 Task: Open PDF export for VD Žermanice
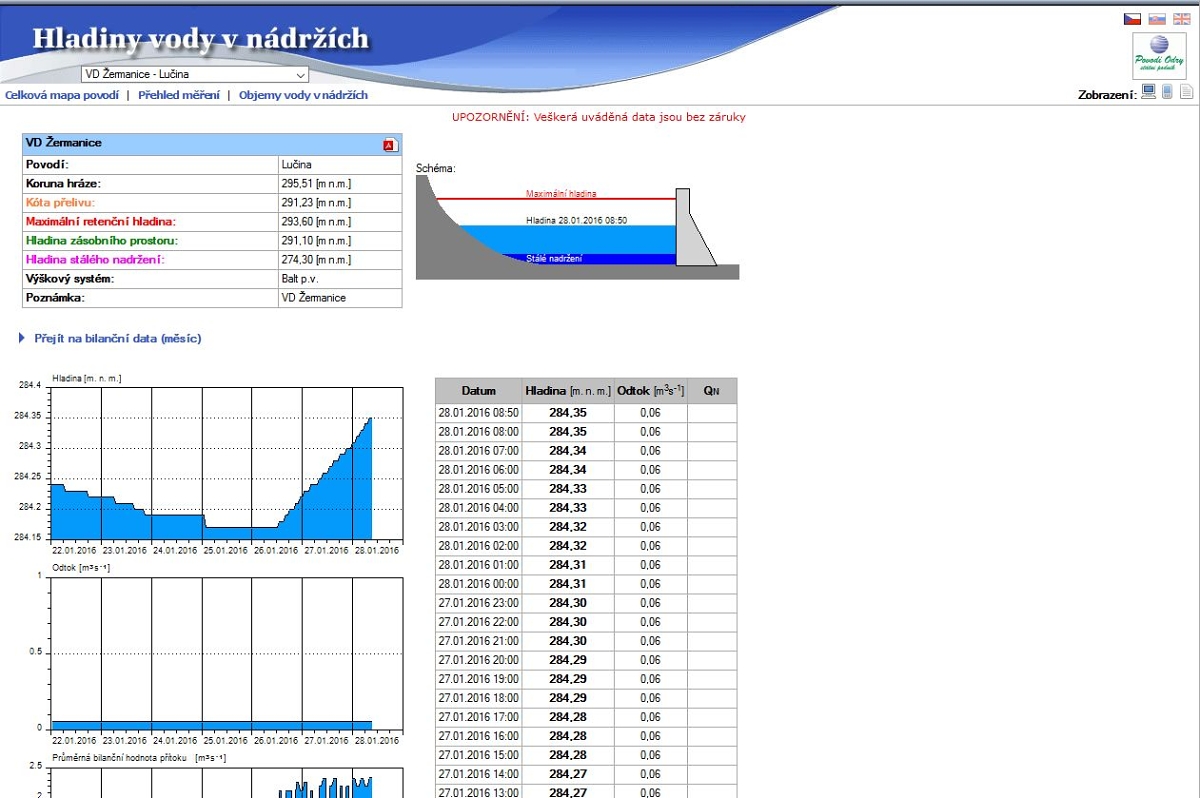pyautogui.click(x=390, y=145)
